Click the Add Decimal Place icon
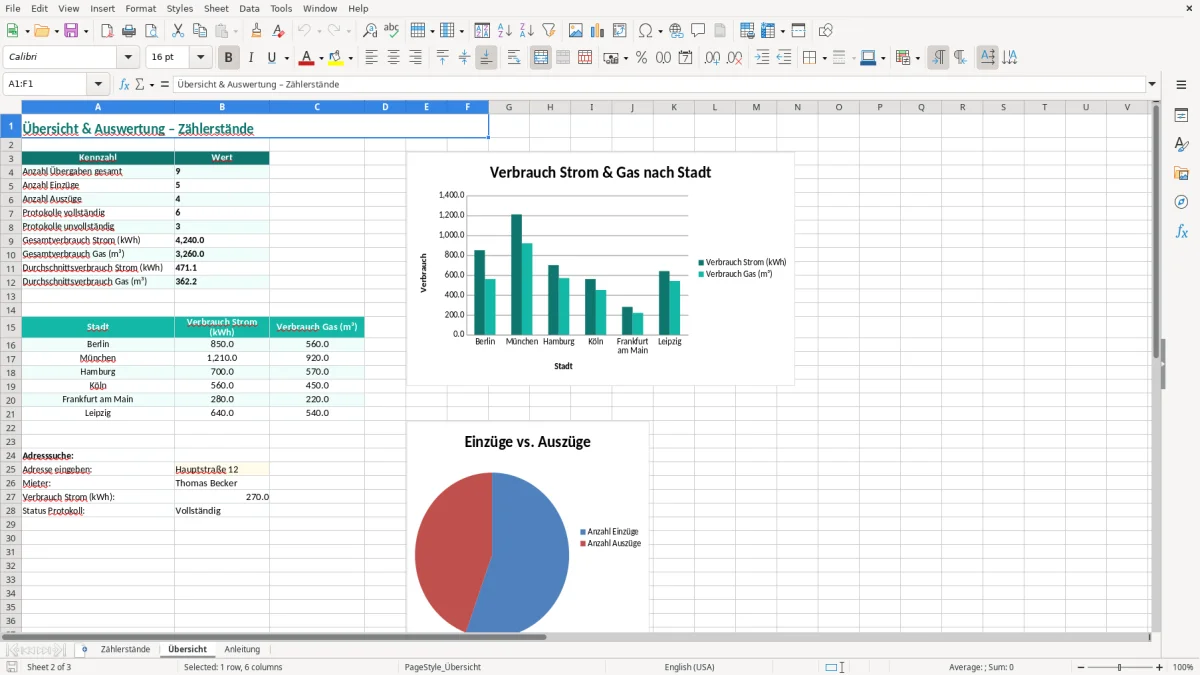This screenshot has width=1200, height=675. 712,58
